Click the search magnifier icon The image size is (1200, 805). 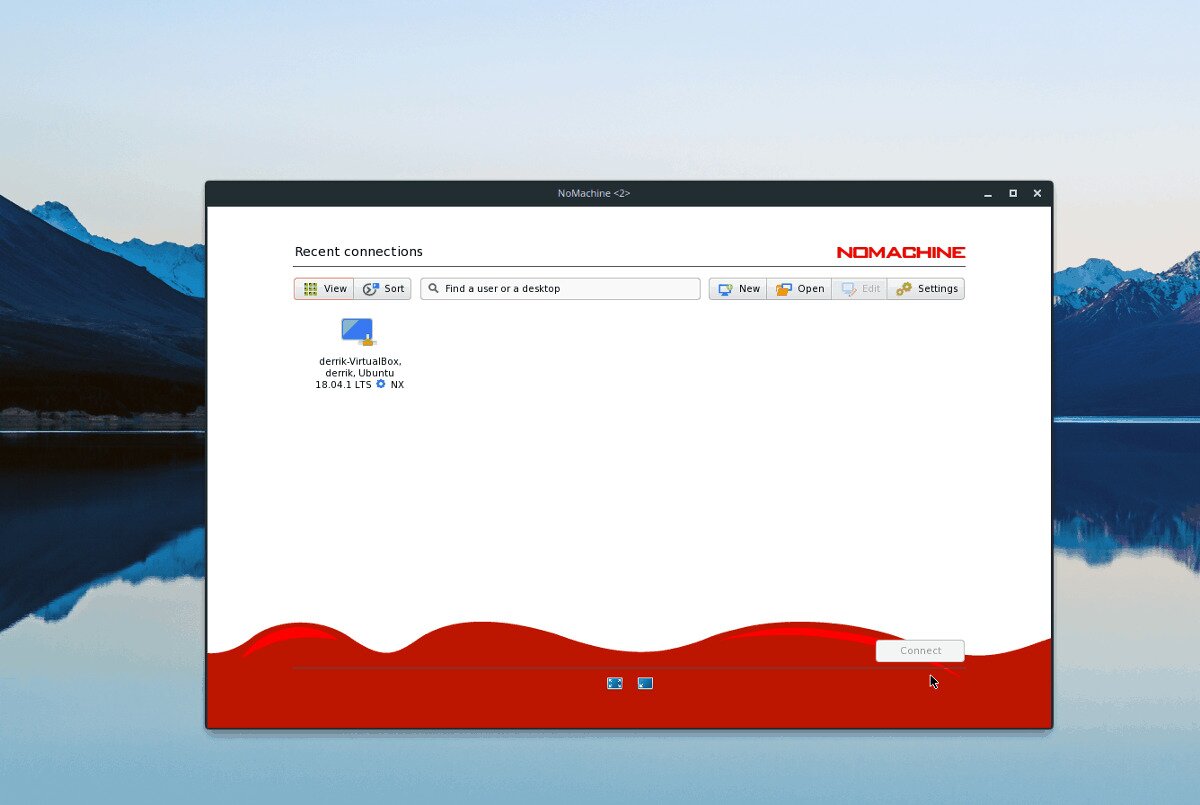433,288
